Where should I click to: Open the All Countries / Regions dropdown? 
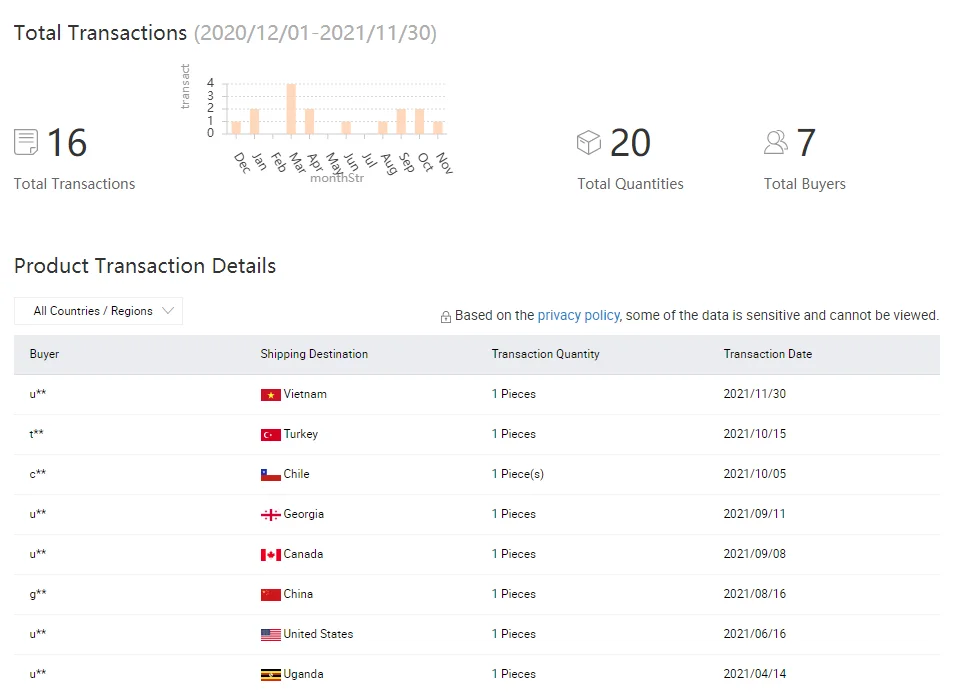tap(98, 311)
